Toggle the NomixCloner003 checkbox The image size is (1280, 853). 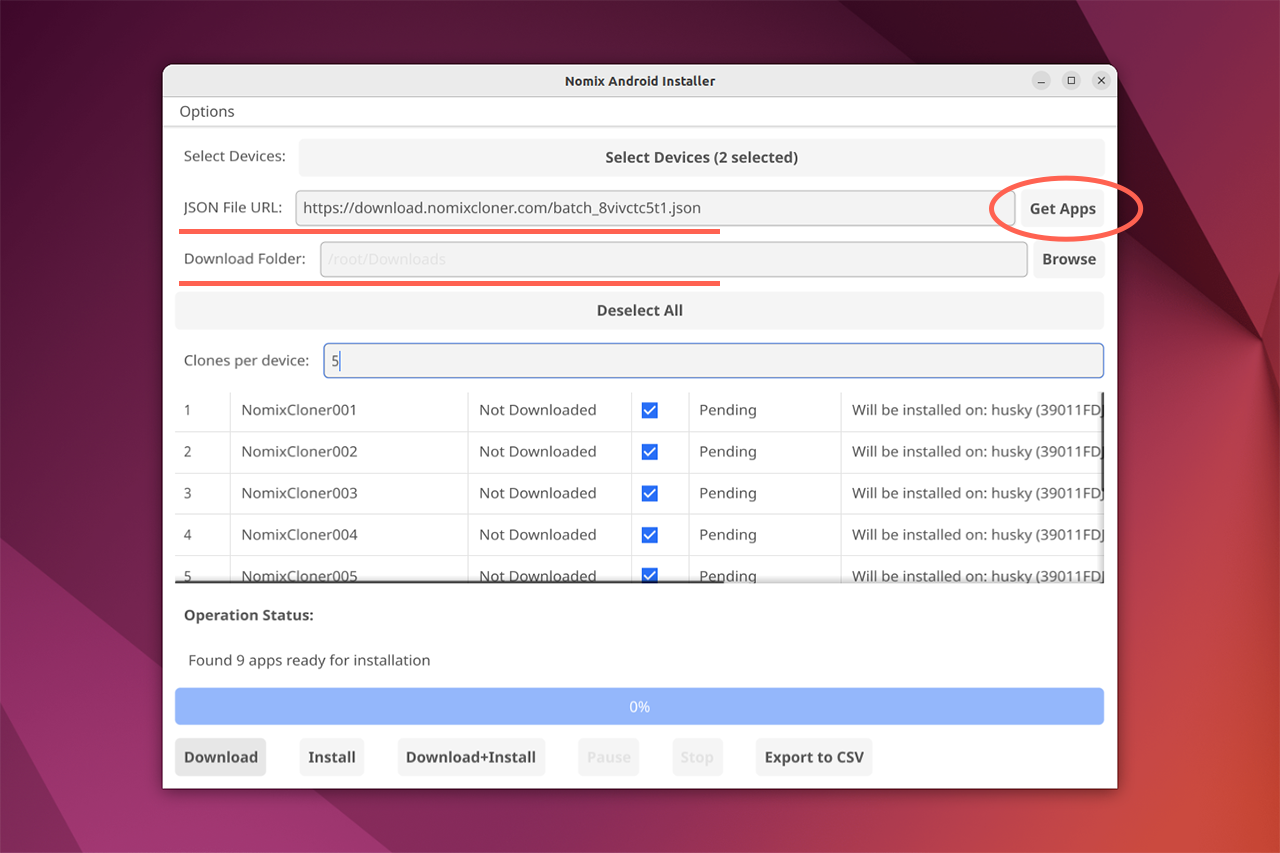pos(650,493)
